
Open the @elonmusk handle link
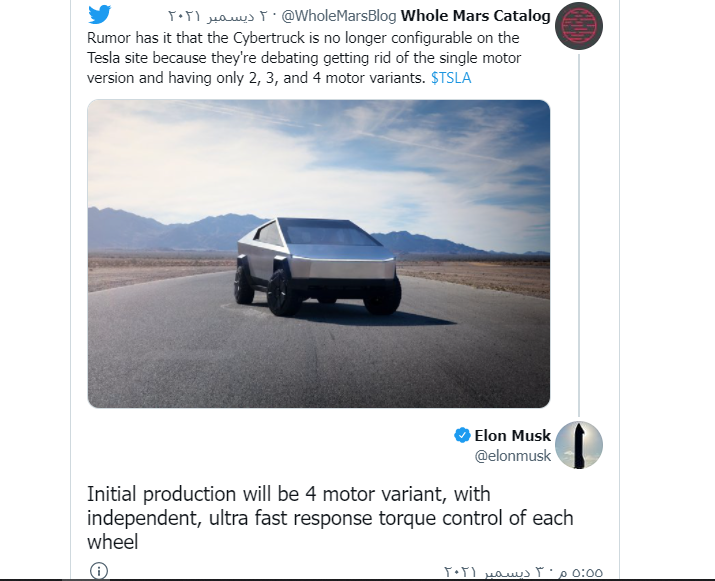(x=512, y=456)
